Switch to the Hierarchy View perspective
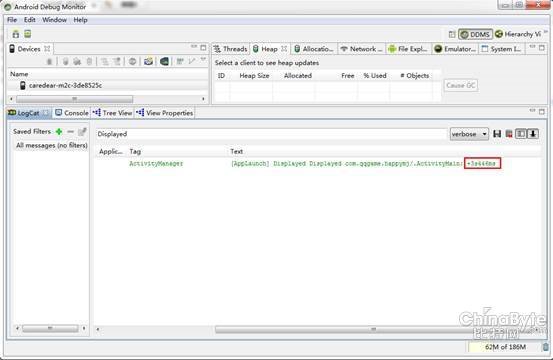The width and height of the screenshot is (553, 360). [518, 34]
